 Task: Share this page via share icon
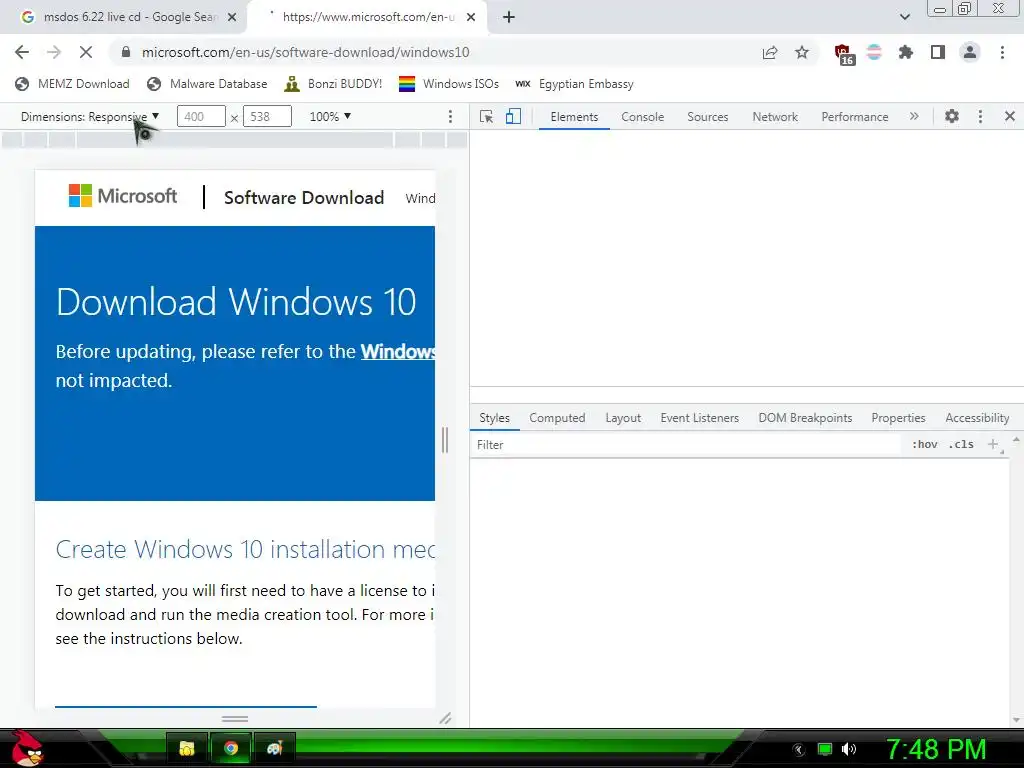(770, 52)
